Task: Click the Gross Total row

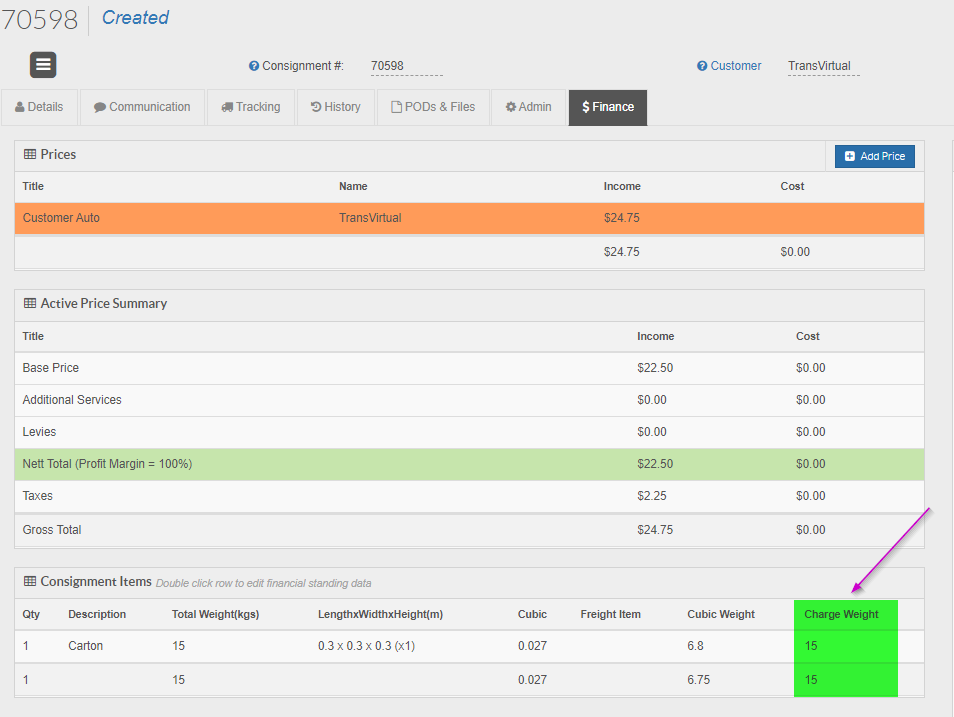Action: coord(469,530)
